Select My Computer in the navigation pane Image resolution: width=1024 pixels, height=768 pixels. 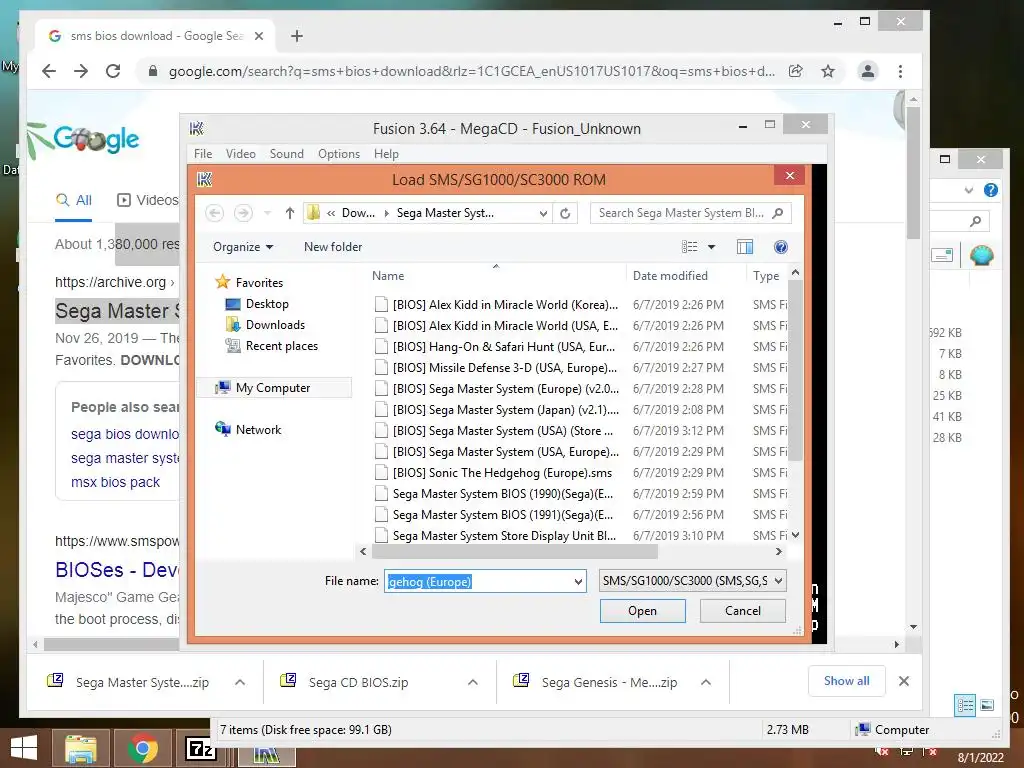273,388
